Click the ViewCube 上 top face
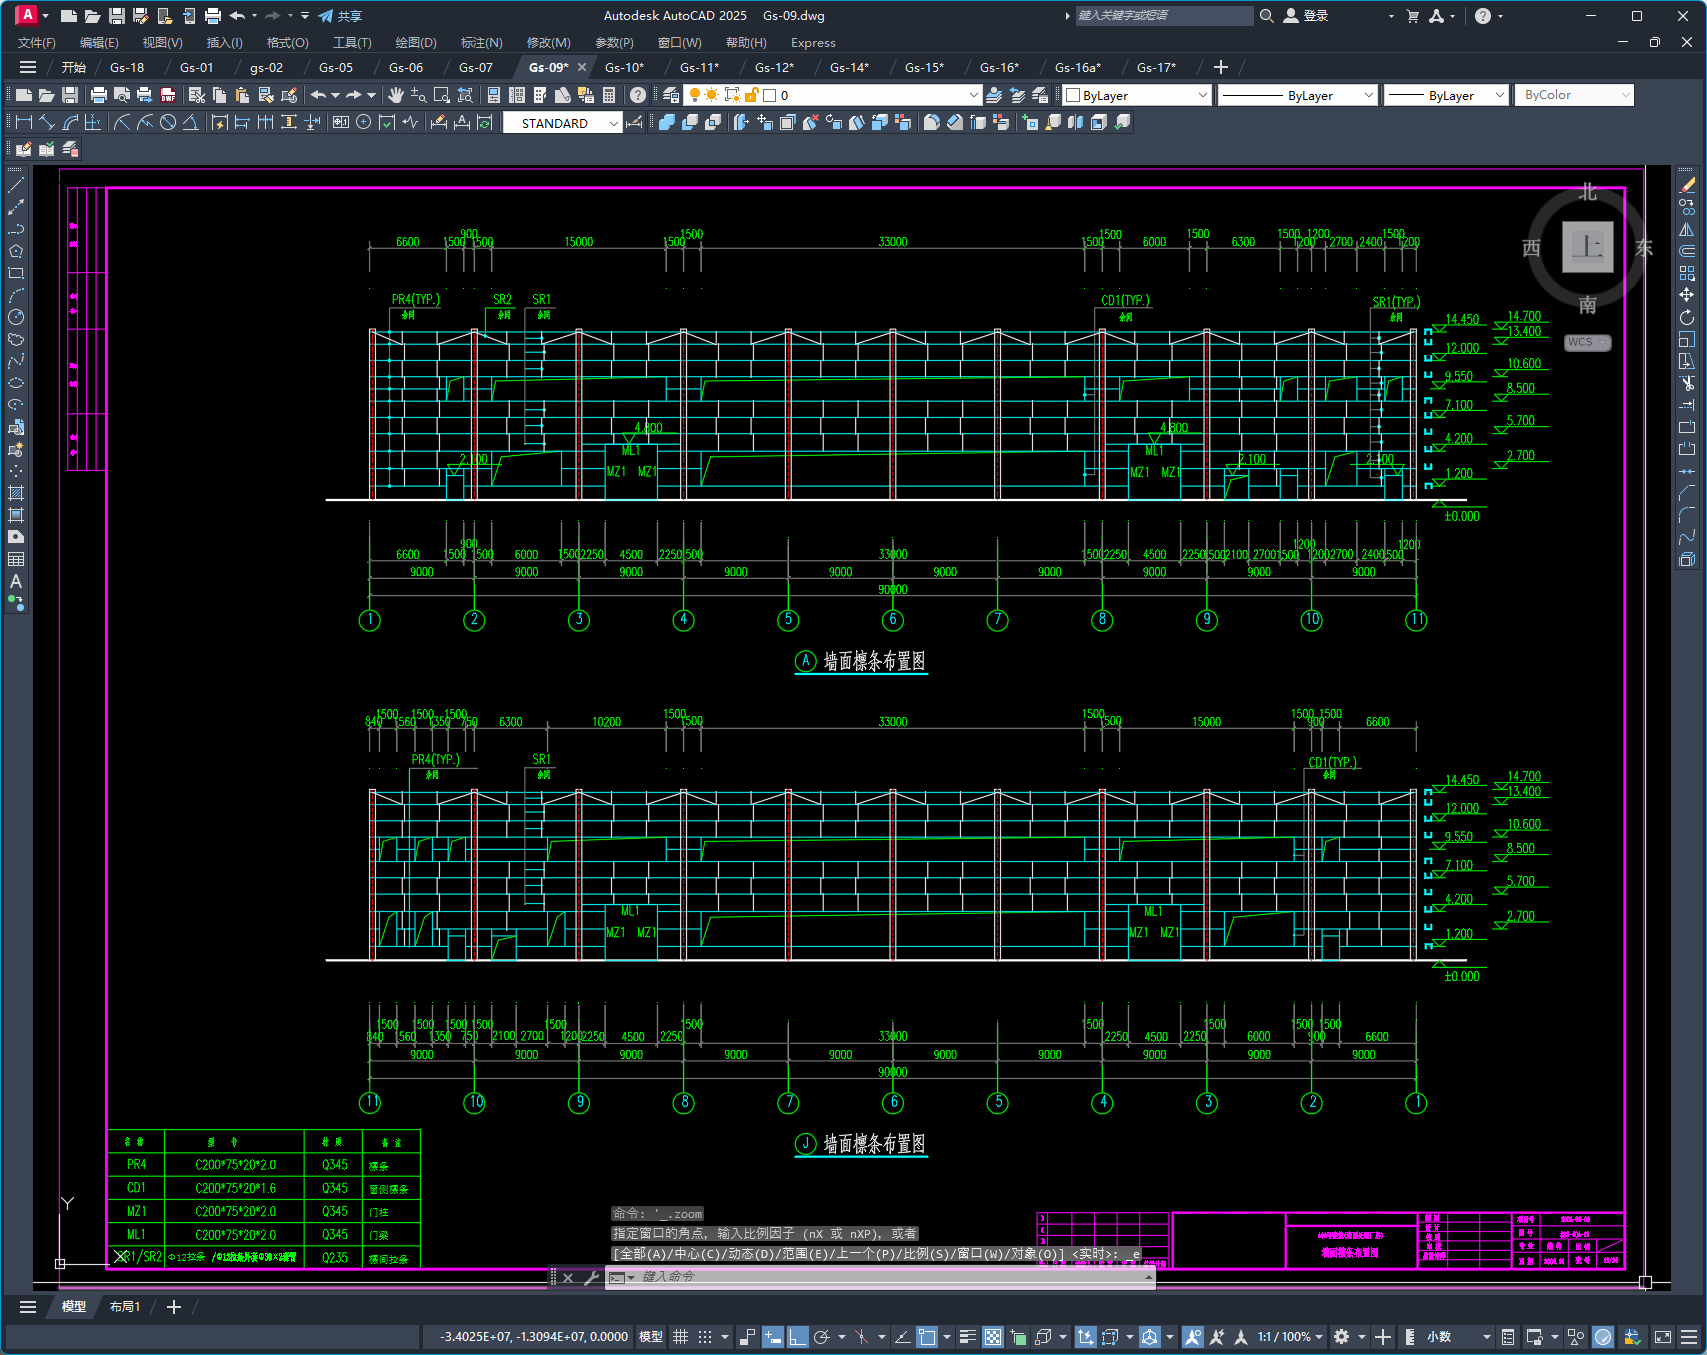Viewport: 1707px width, 1355px height. click(x=1587, y=246)
